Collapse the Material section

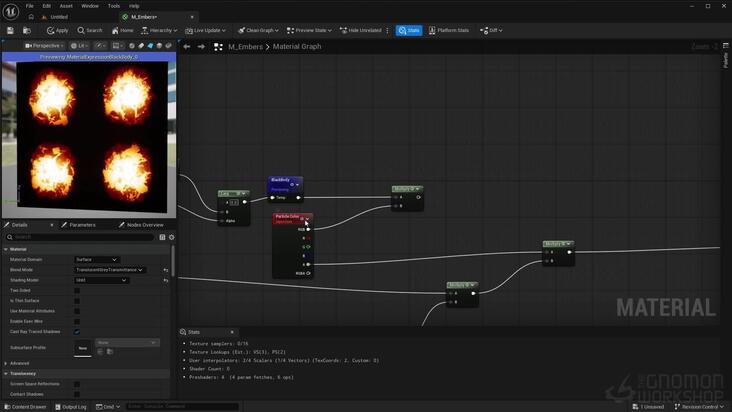point(6,249)
